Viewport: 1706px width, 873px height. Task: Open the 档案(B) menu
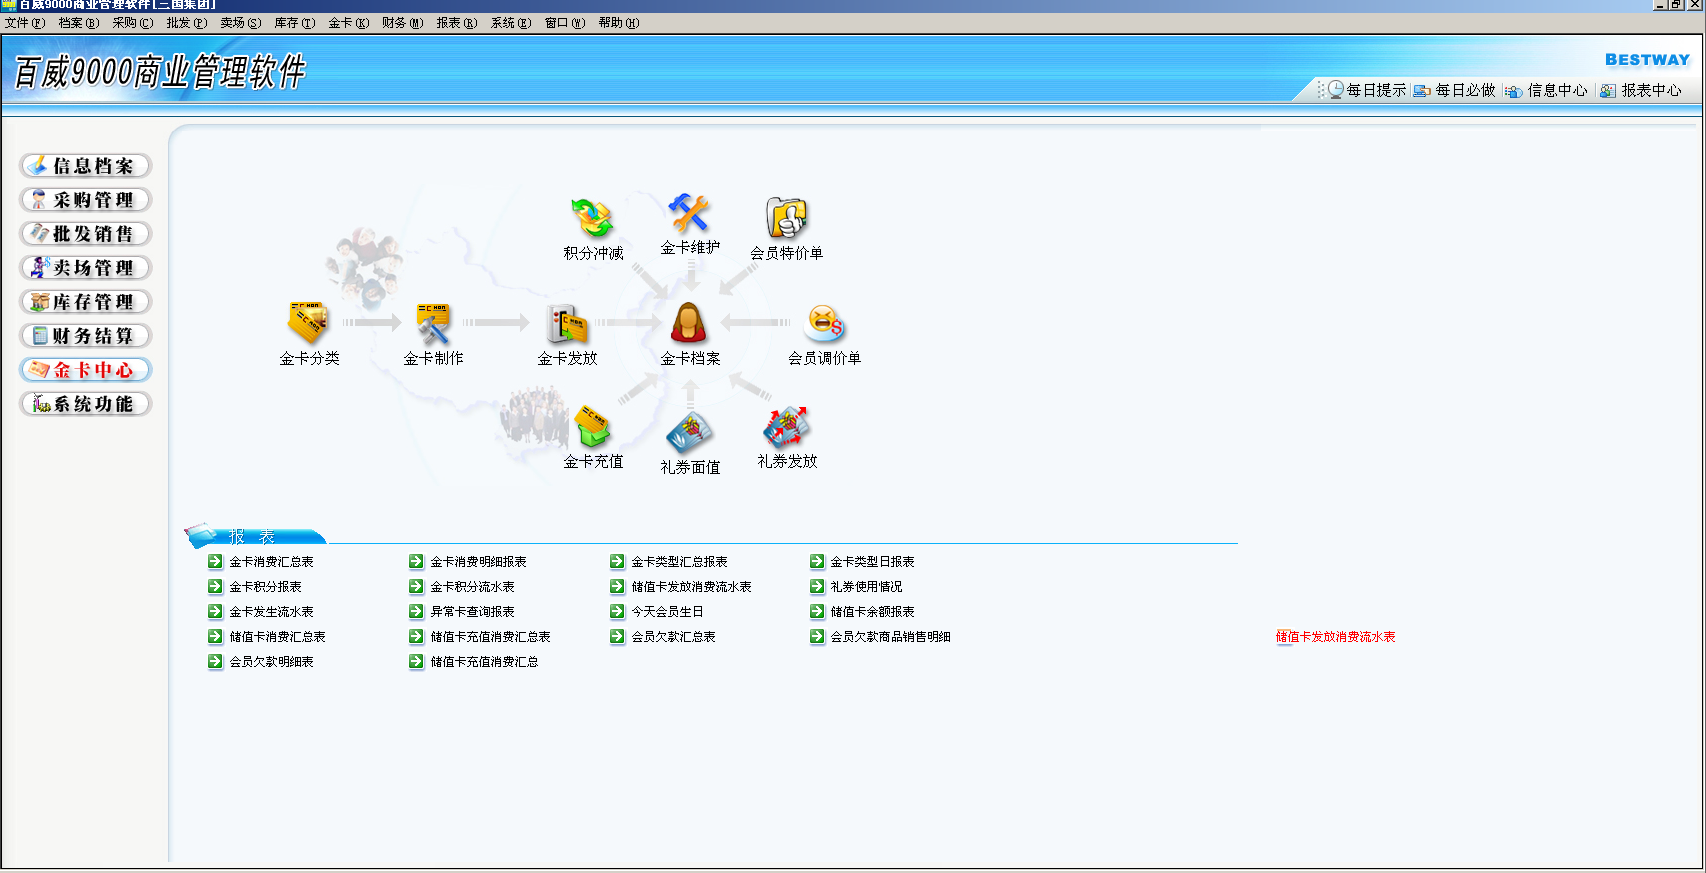point(78,23)
